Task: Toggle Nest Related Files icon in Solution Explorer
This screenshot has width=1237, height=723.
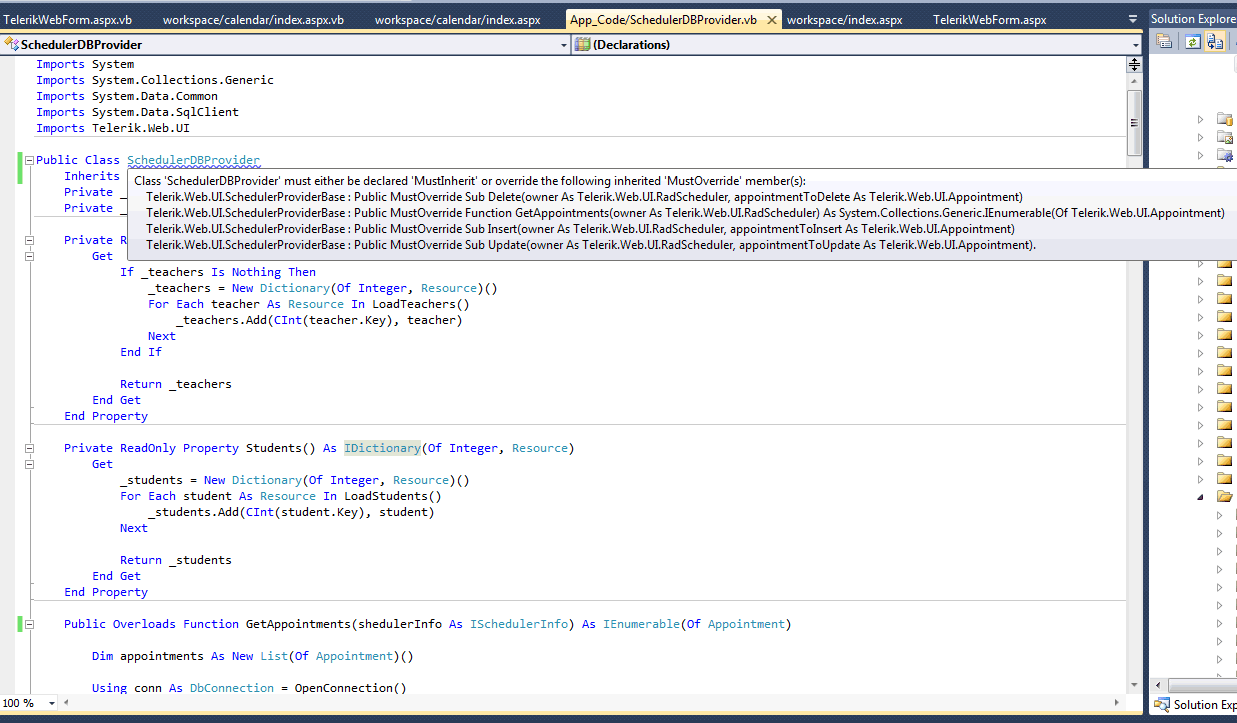Action: coord(1215,41)
